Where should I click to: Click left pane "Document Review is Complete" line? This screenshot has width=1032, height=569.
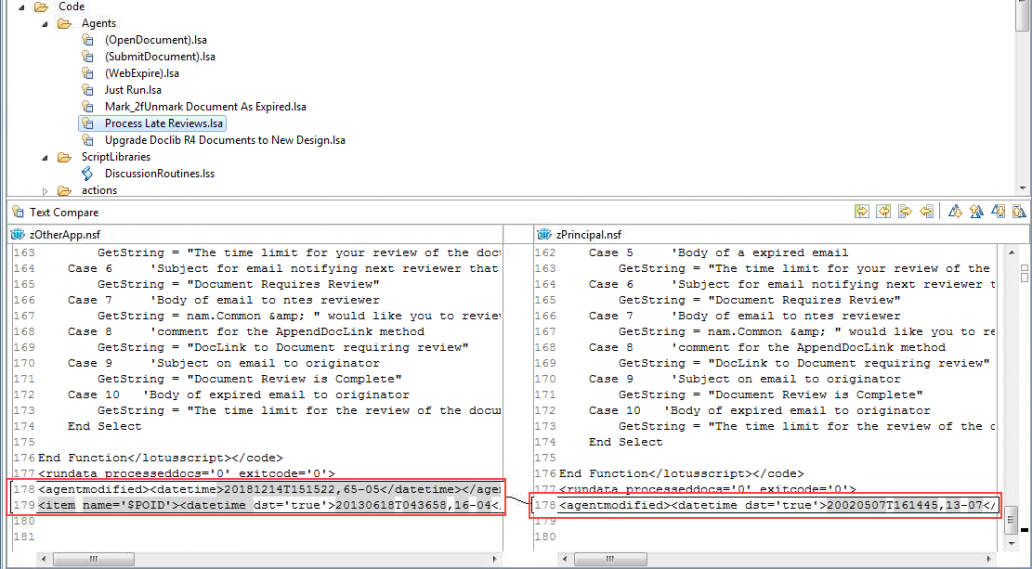249,379
